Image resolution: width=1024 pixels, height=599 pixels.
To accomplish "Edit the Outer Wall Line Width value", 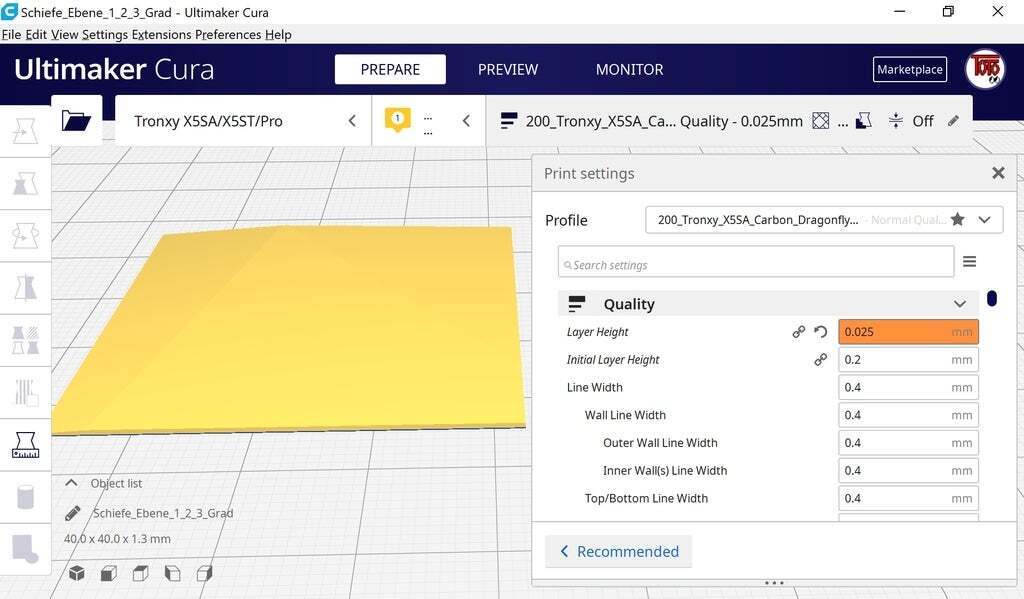I will (x=908, y=443).
